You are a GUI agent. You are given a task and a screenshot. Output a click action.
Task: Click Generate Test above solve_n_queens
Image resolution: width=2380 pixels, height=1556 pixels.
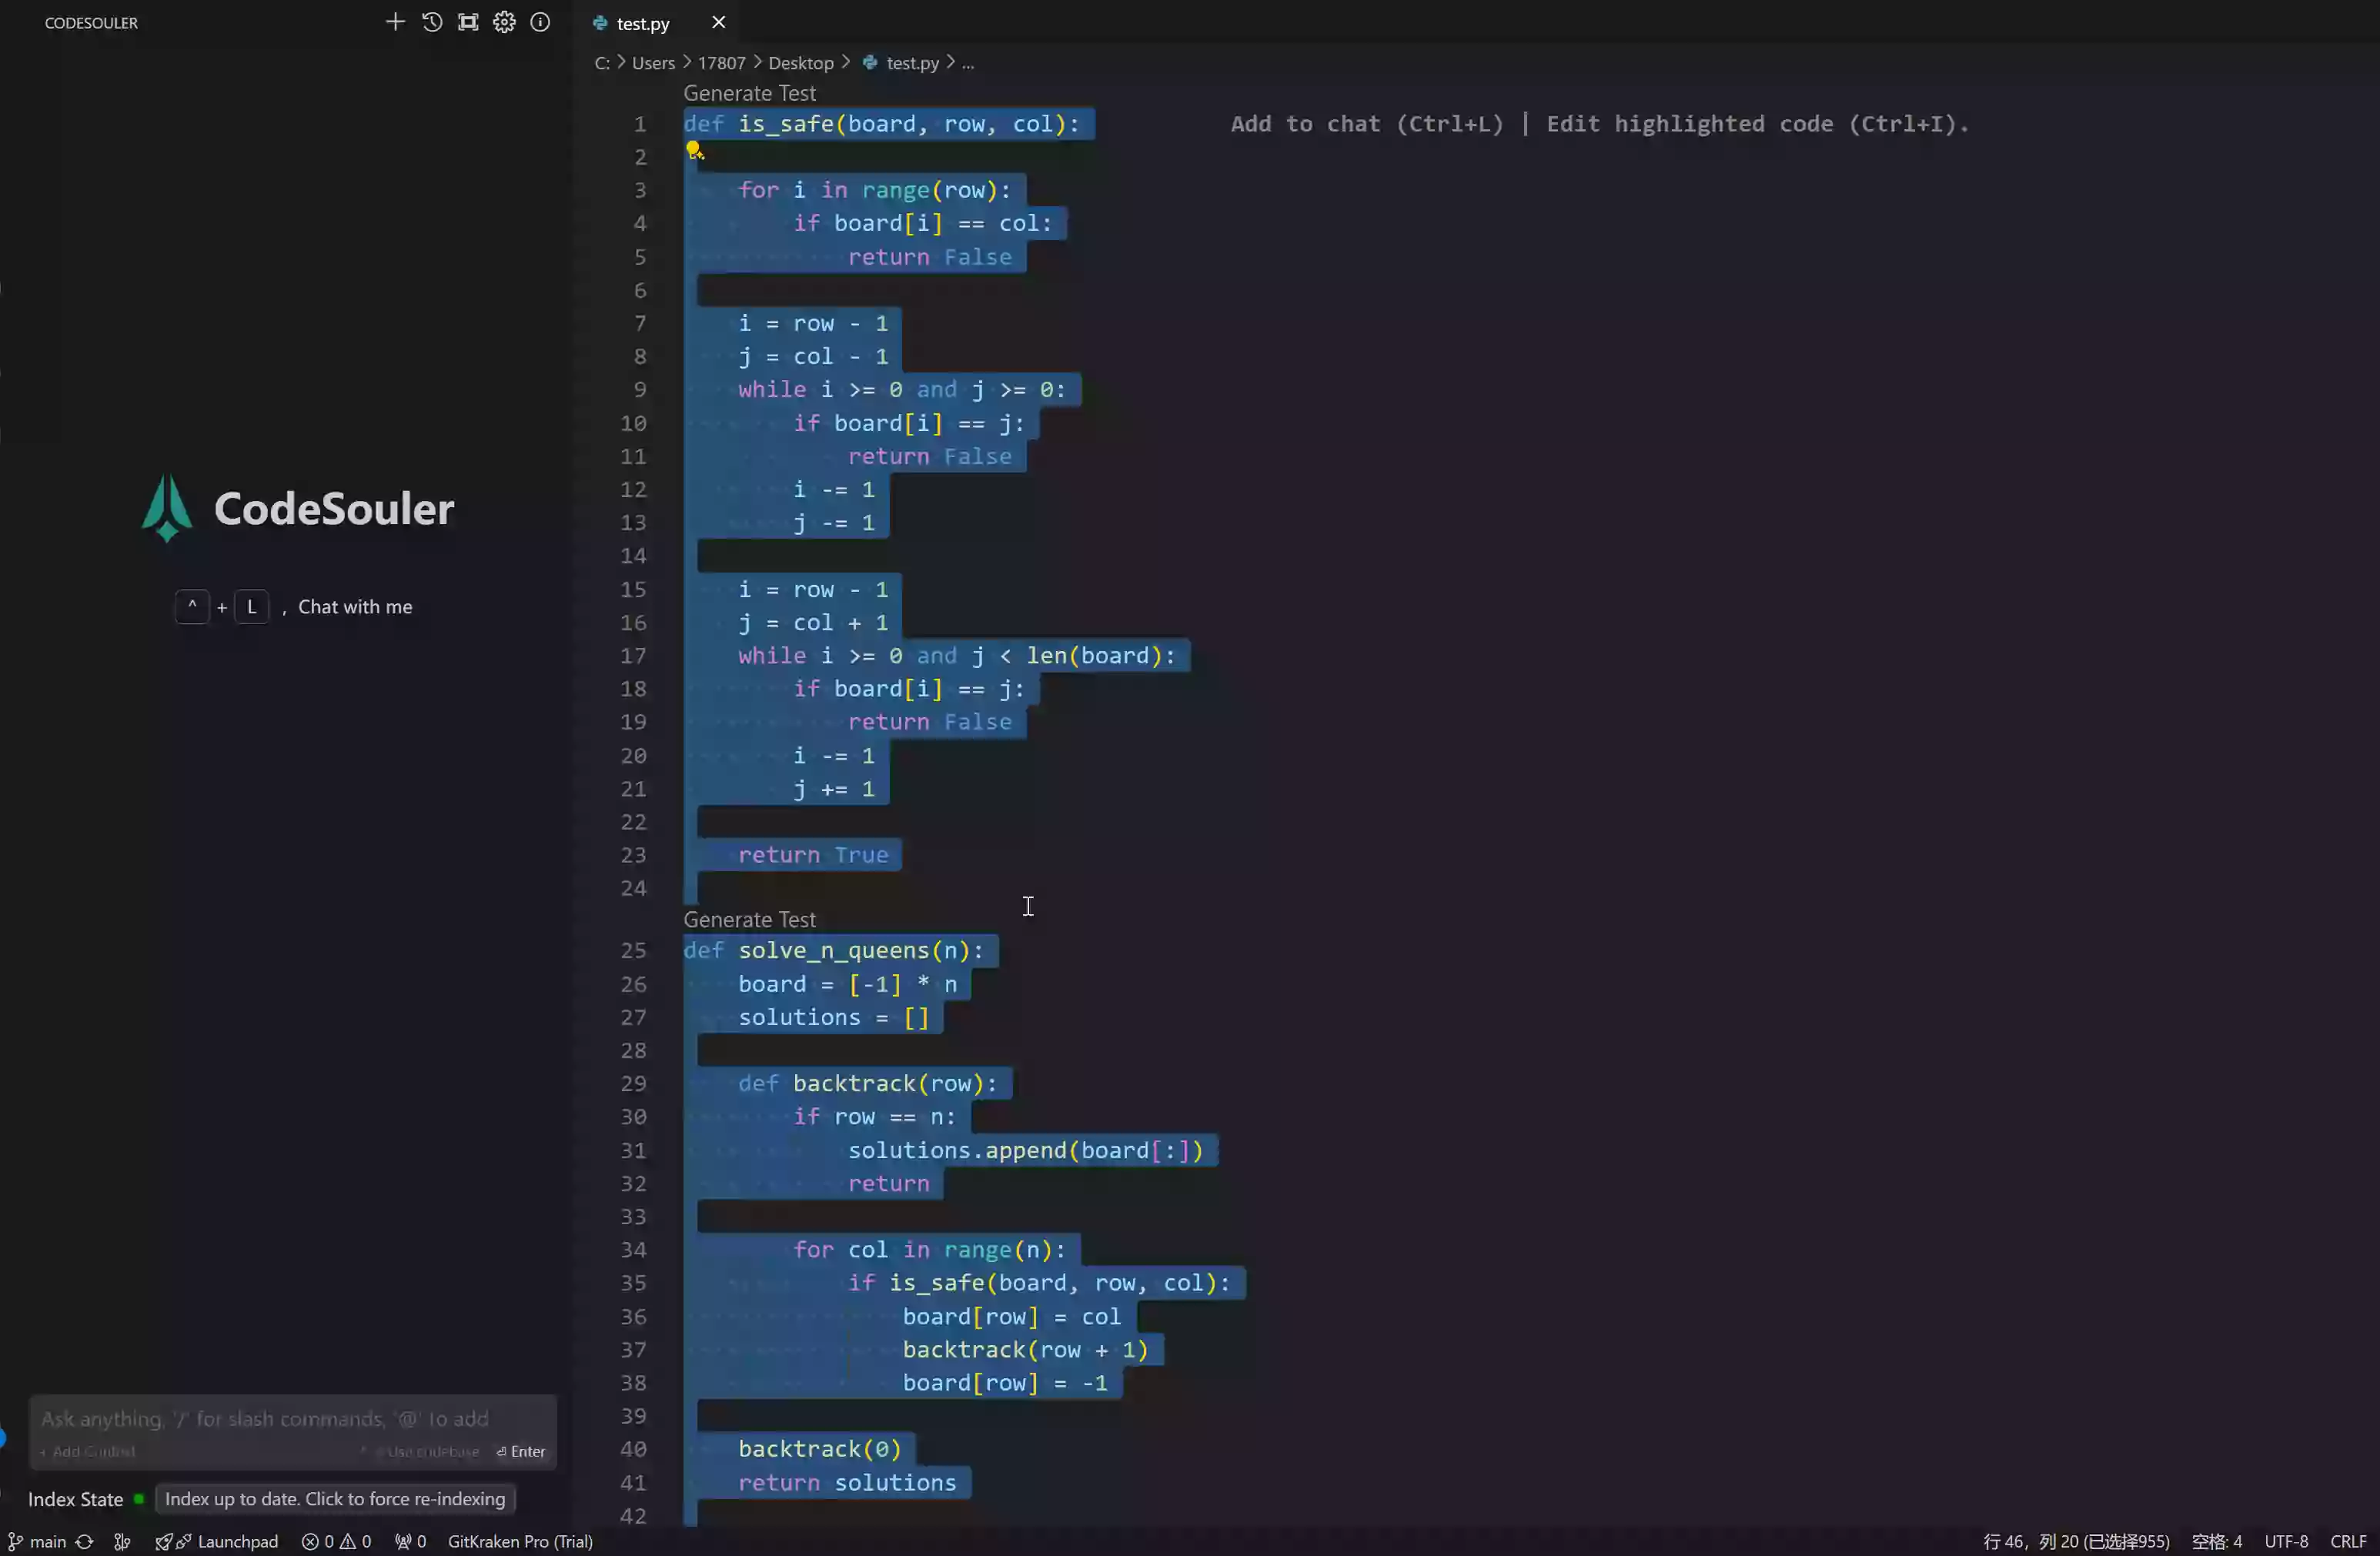(749, 919)
